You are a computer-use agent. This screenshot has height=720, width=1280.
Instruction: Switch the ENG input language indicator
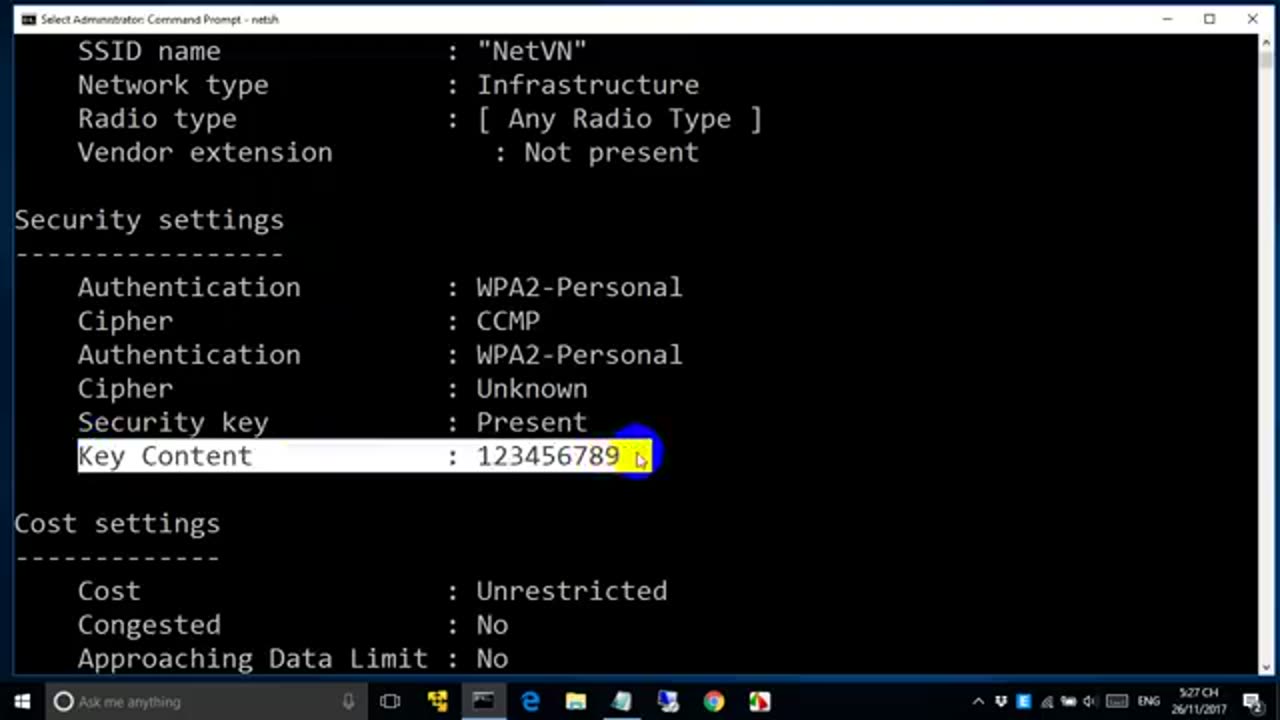pyautogui.click(x=1151, y=702)
